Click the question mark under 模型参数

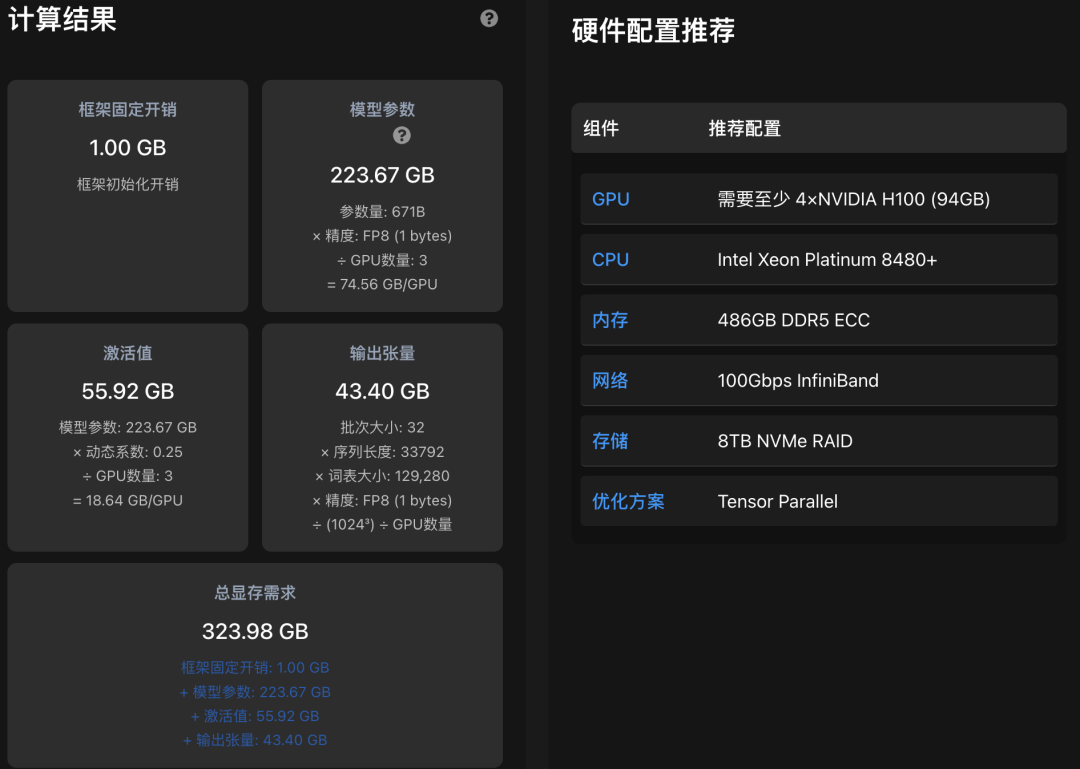point(402,135)
